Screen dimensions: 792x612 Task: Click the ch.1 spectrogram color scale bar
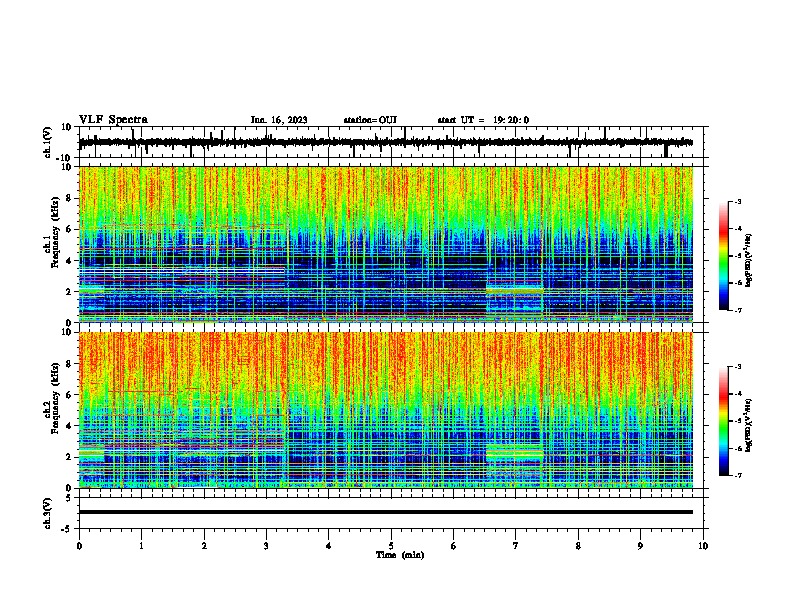[723, 256]
